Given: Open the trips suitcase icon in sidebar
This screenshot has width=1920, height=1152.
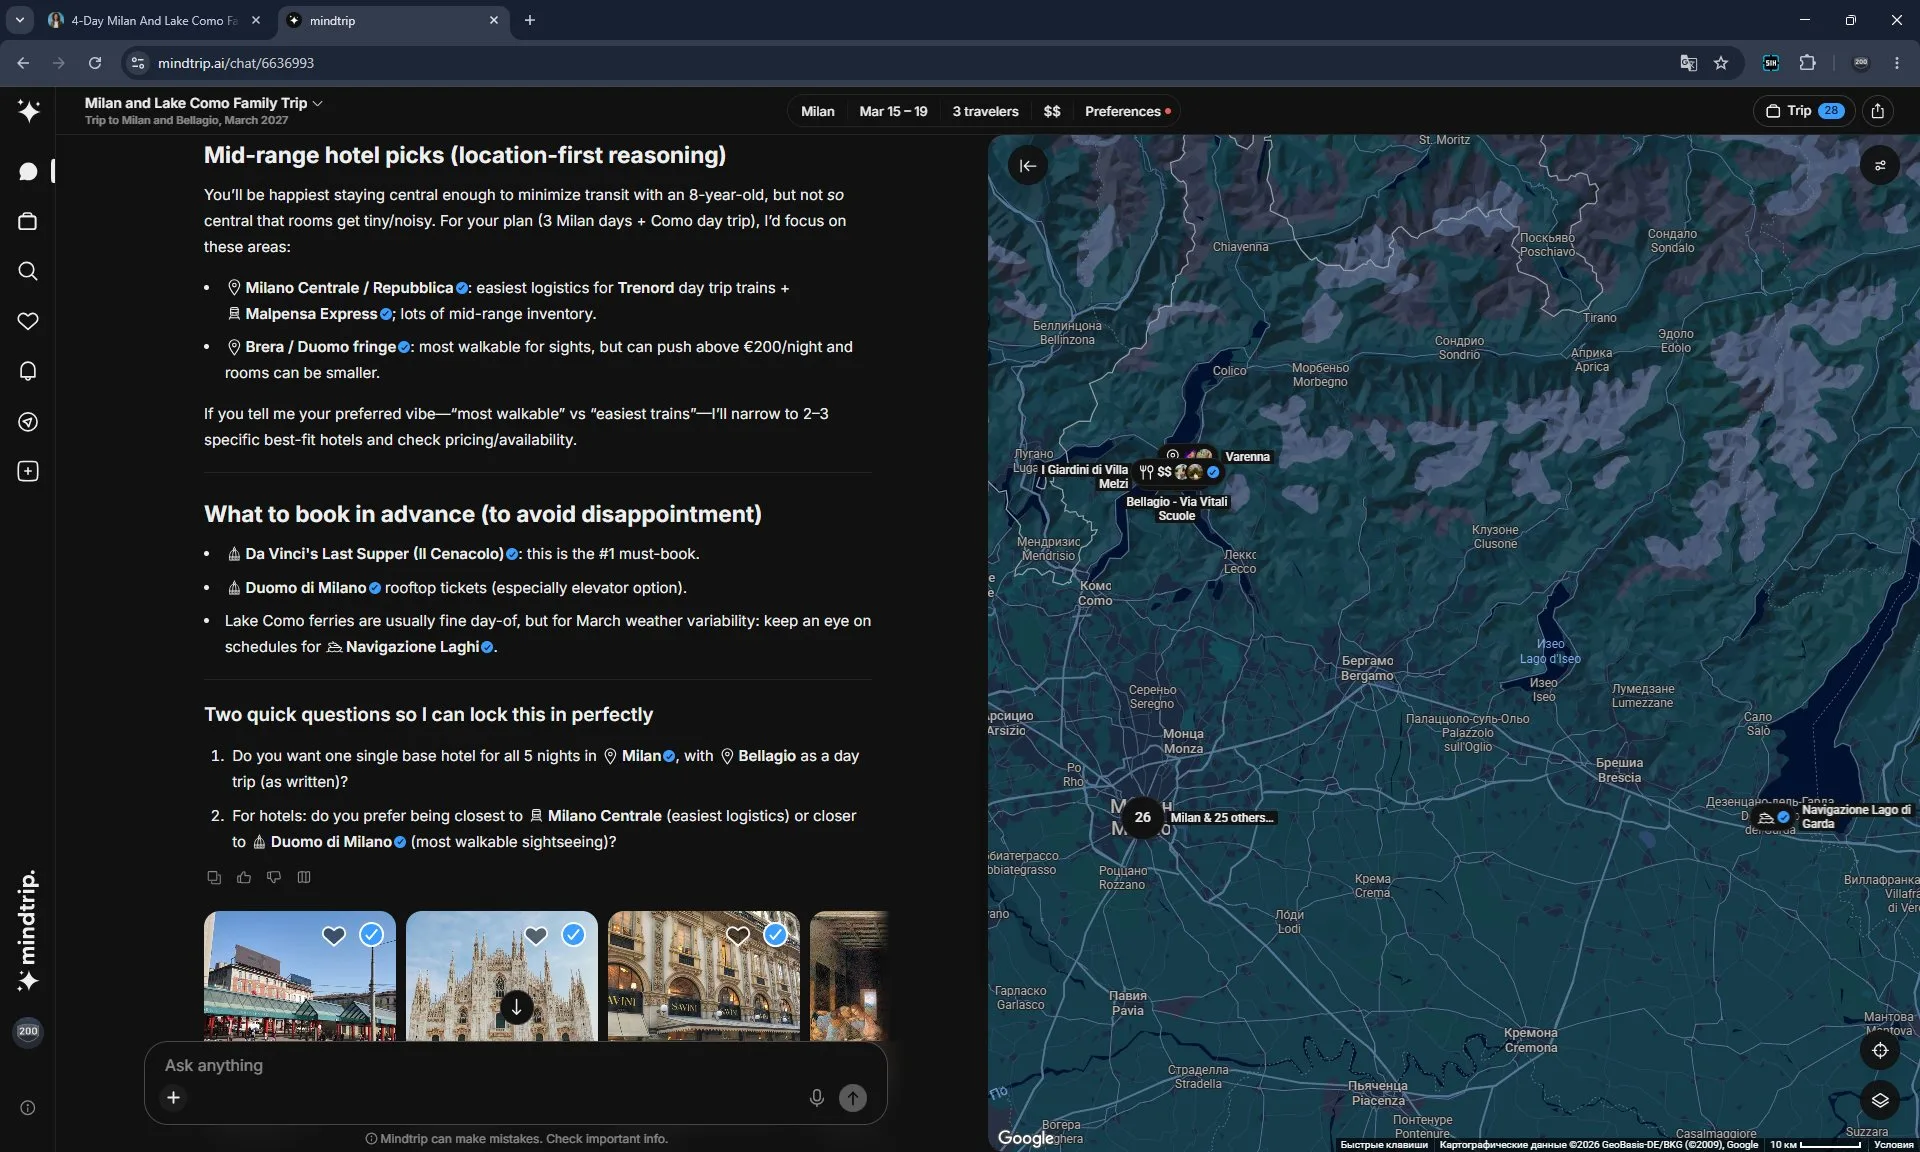Looking at the screenshot, I should tap(28, 221).
